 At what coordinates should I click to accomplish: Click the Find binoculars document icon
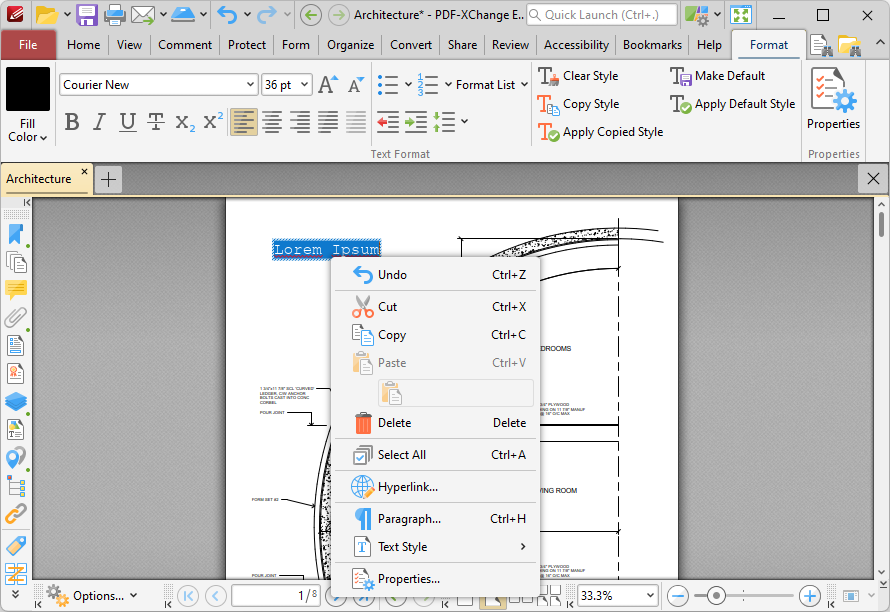(x=821, y=45)
